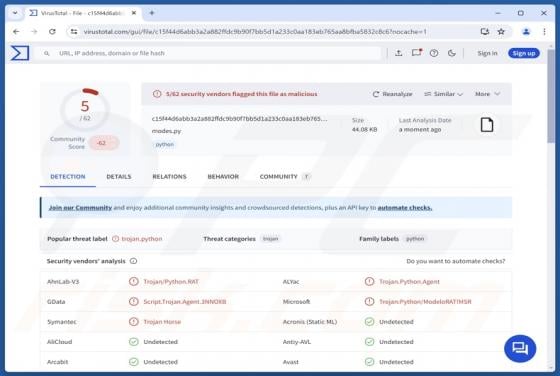Bookmark this page with star icon

(501, 32)
